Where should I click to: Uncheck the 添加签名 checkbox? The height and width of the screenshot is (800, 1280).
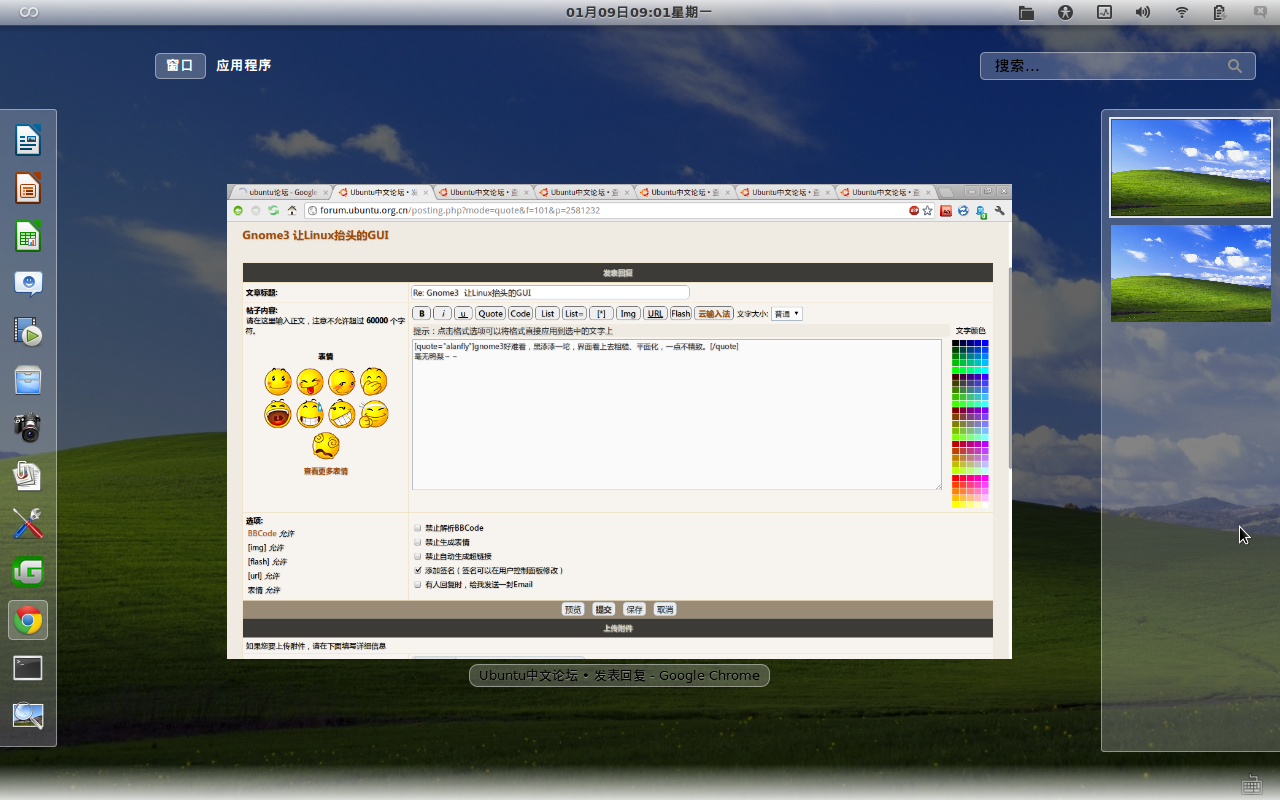coord(418,570)
